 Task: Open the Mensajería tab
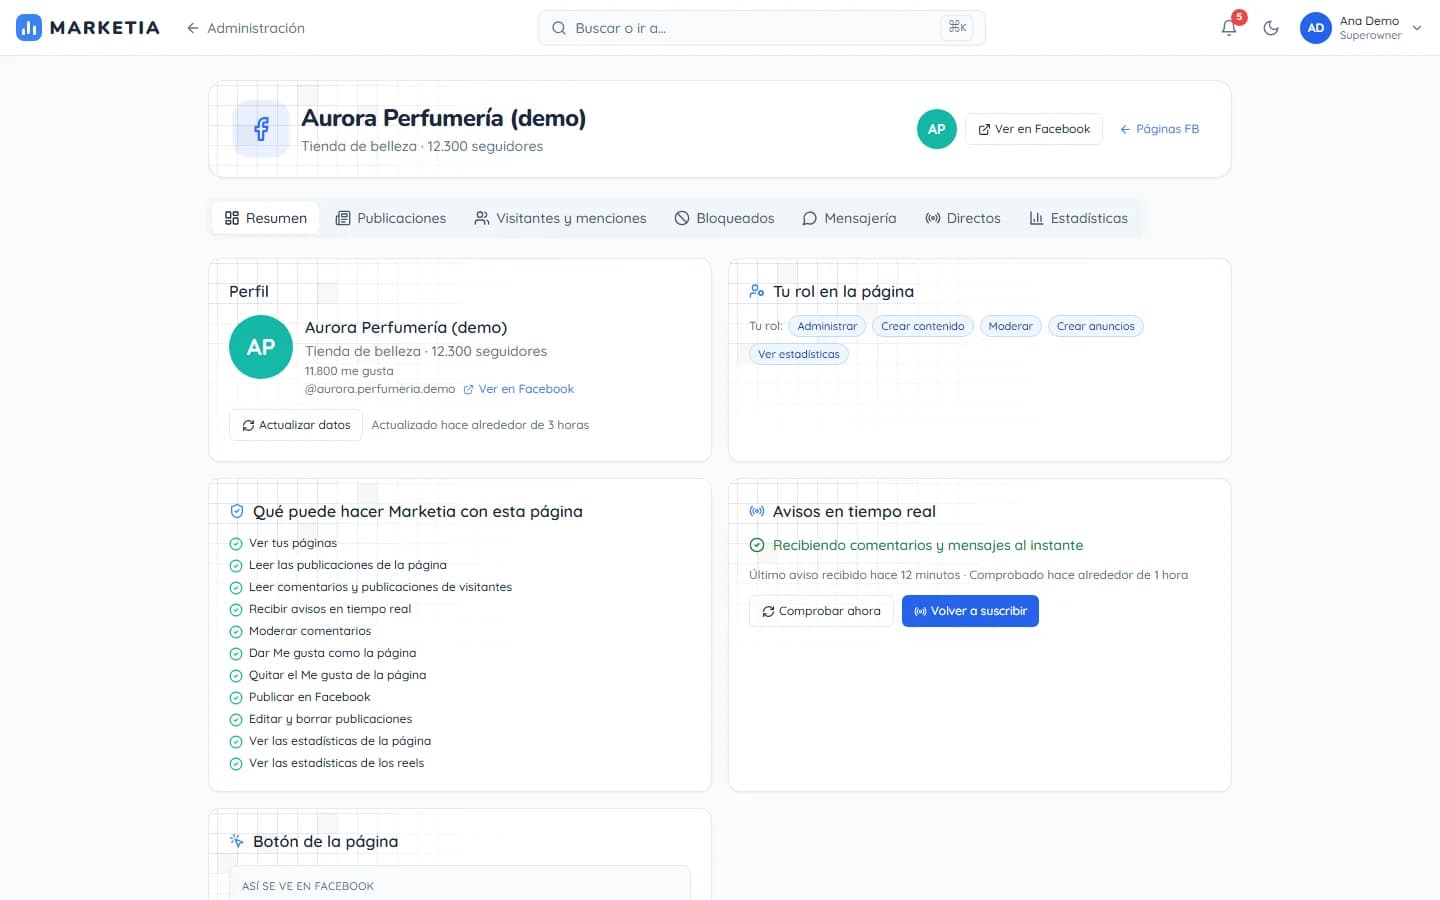click(x=849, y=218)
